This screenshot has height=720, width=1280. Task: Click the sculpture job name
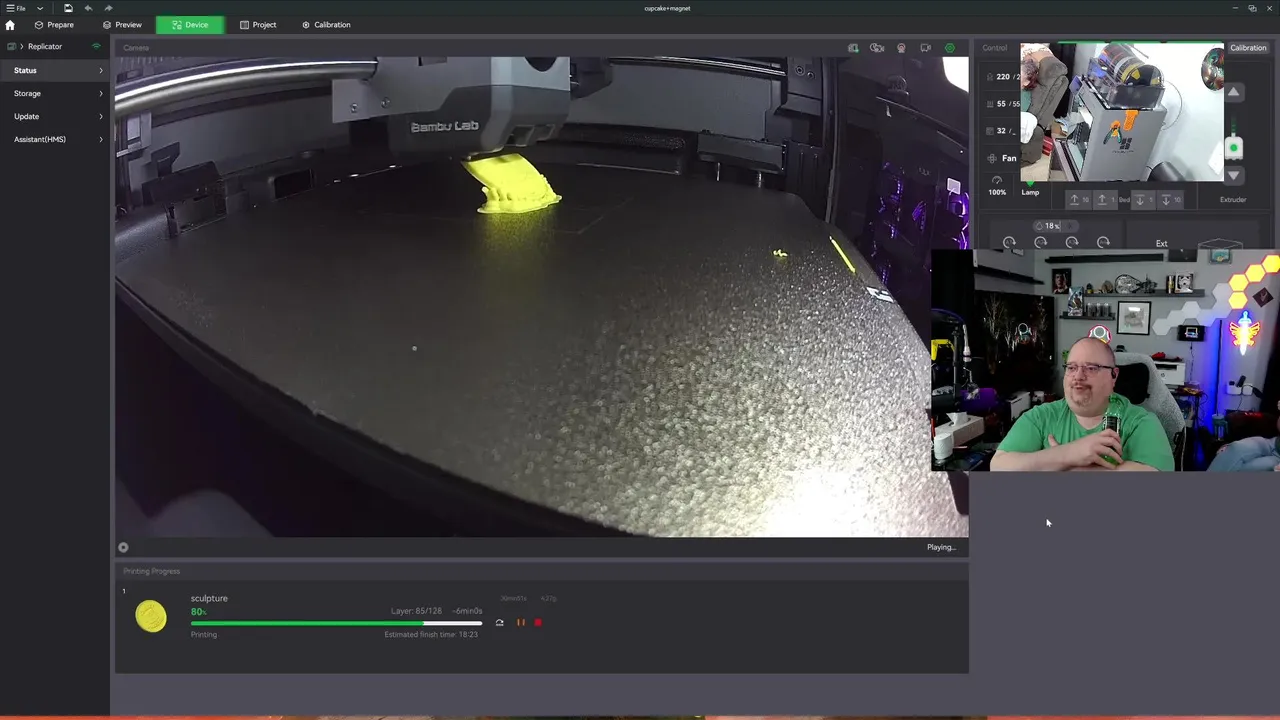pos(209,598)
